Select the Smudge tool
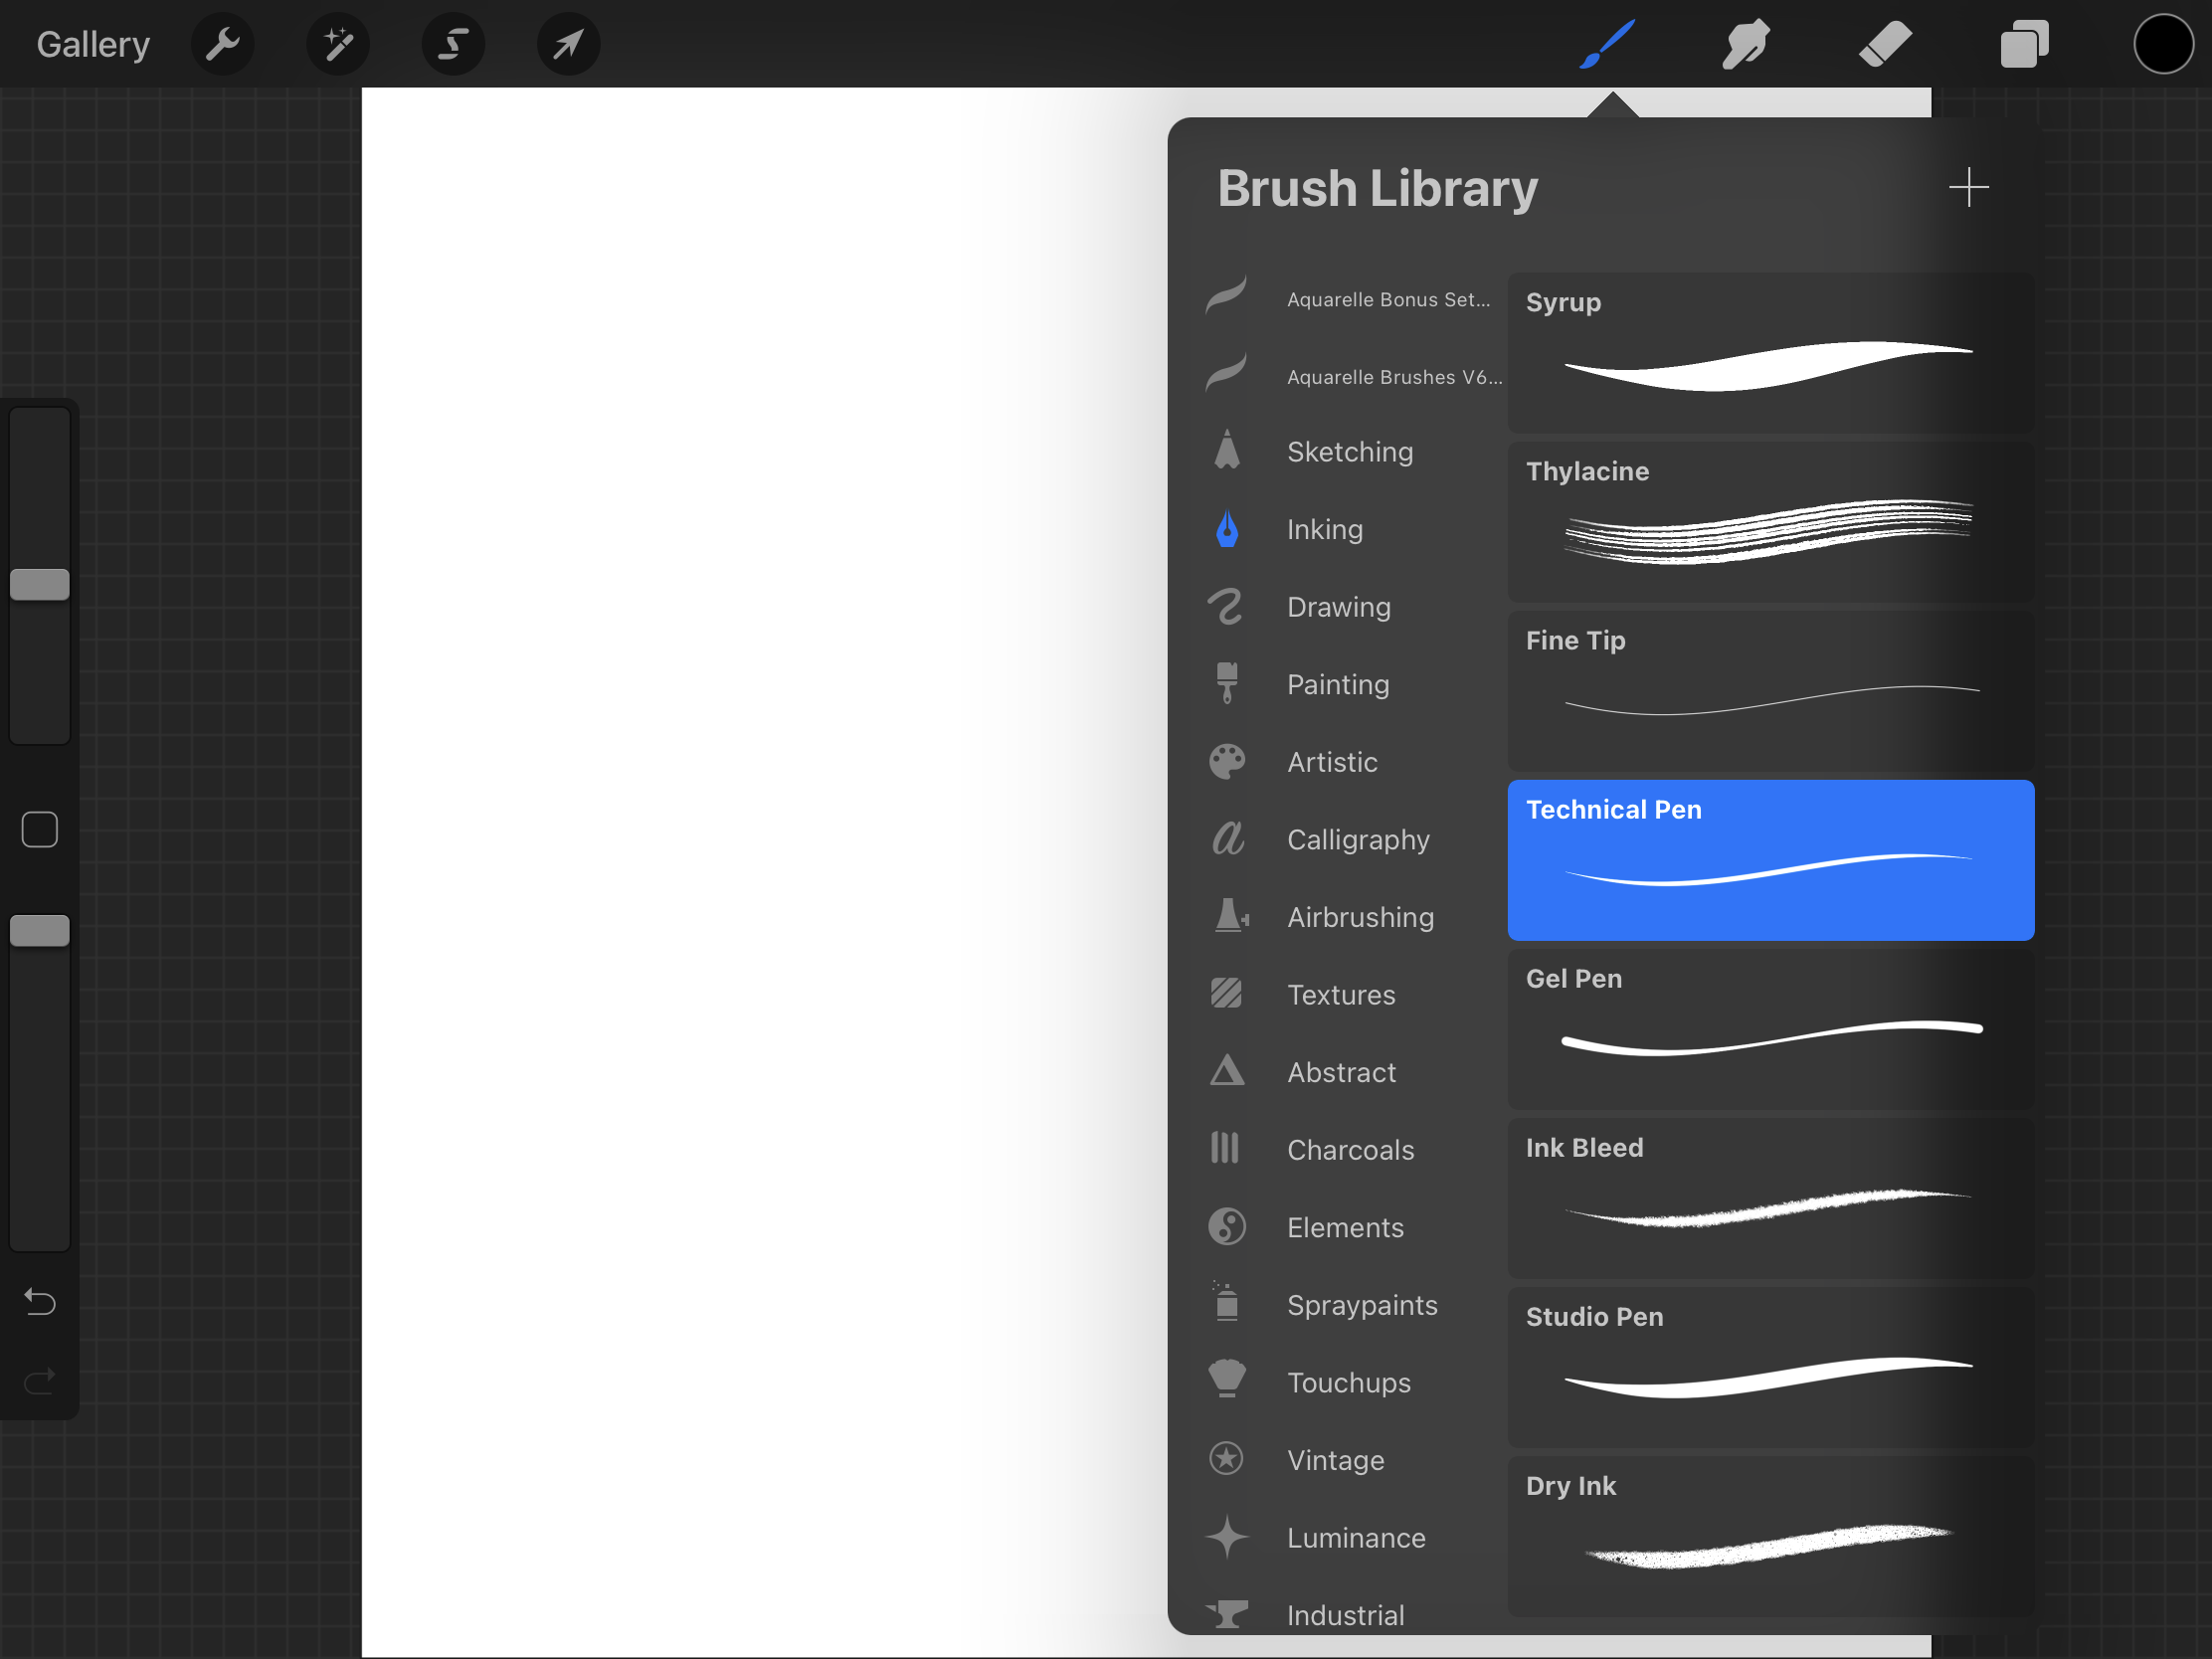 pyautogui.click(x=1746, y=44)
